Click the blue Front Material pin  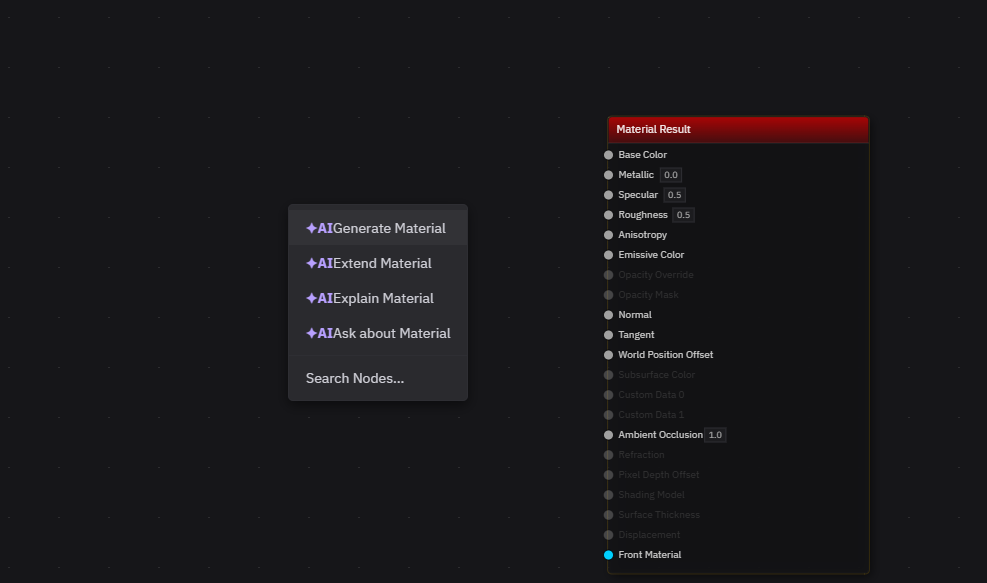tap(608, 554)
